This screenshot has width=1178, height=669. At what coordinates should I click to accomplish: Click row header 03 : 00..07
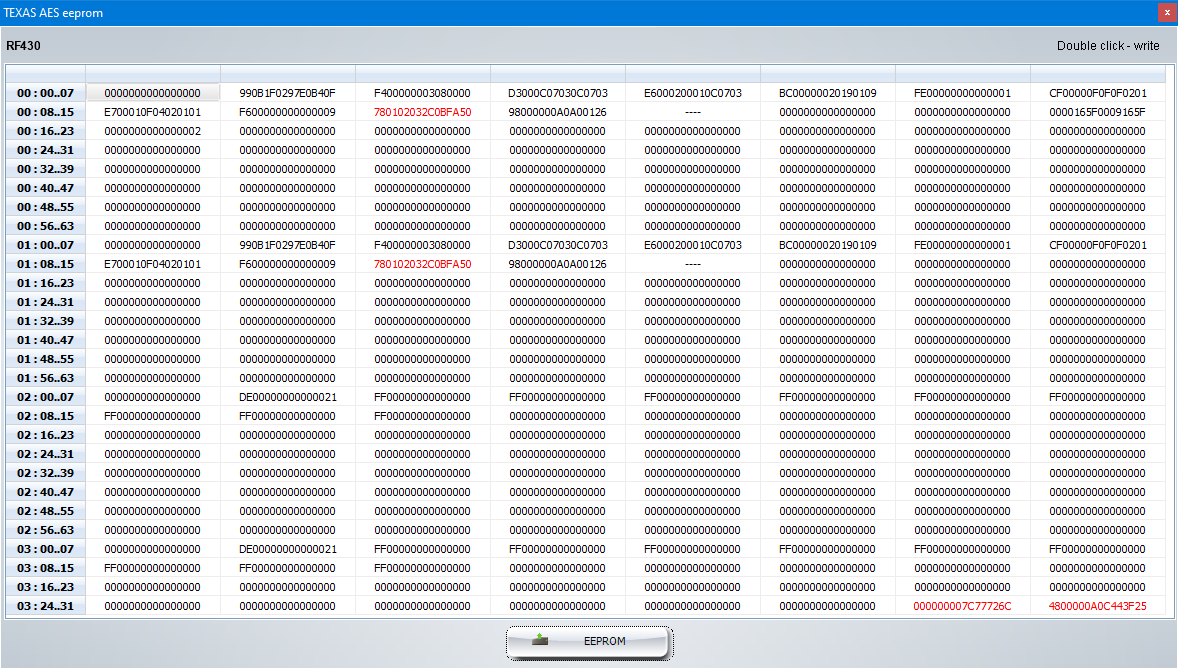[46, 549]
